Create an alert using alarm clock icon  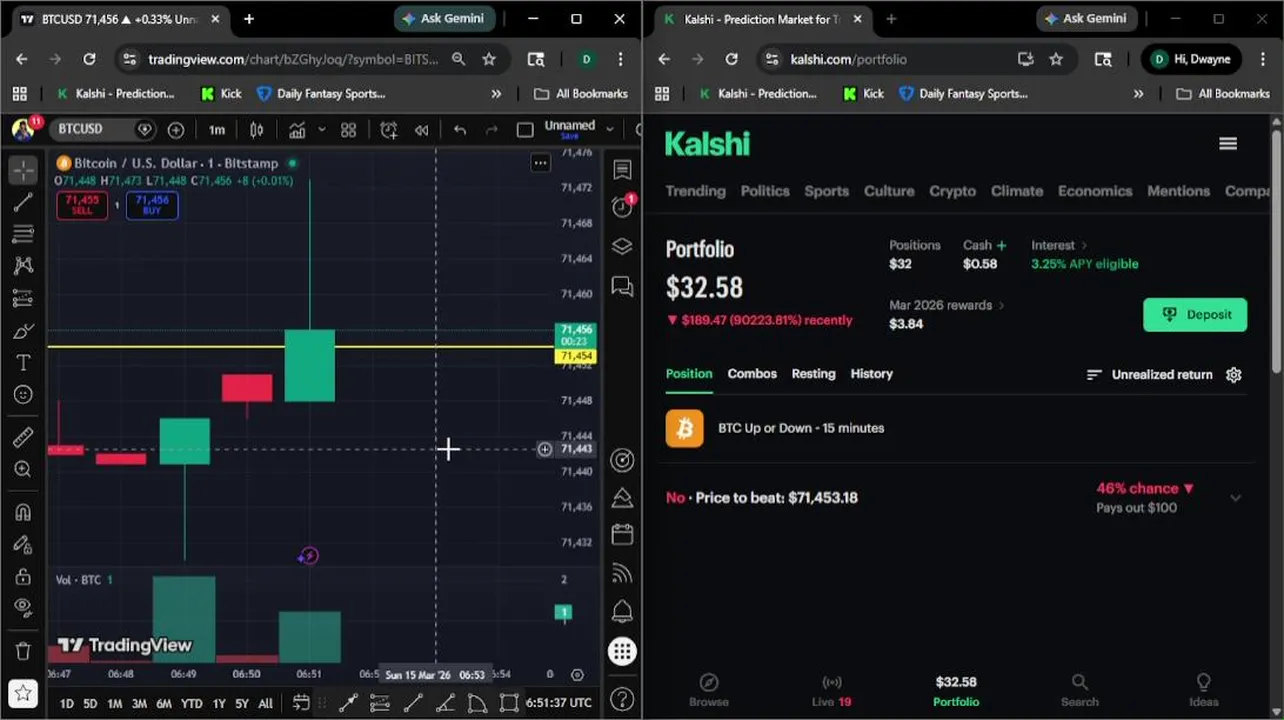[x=389, y=129]
